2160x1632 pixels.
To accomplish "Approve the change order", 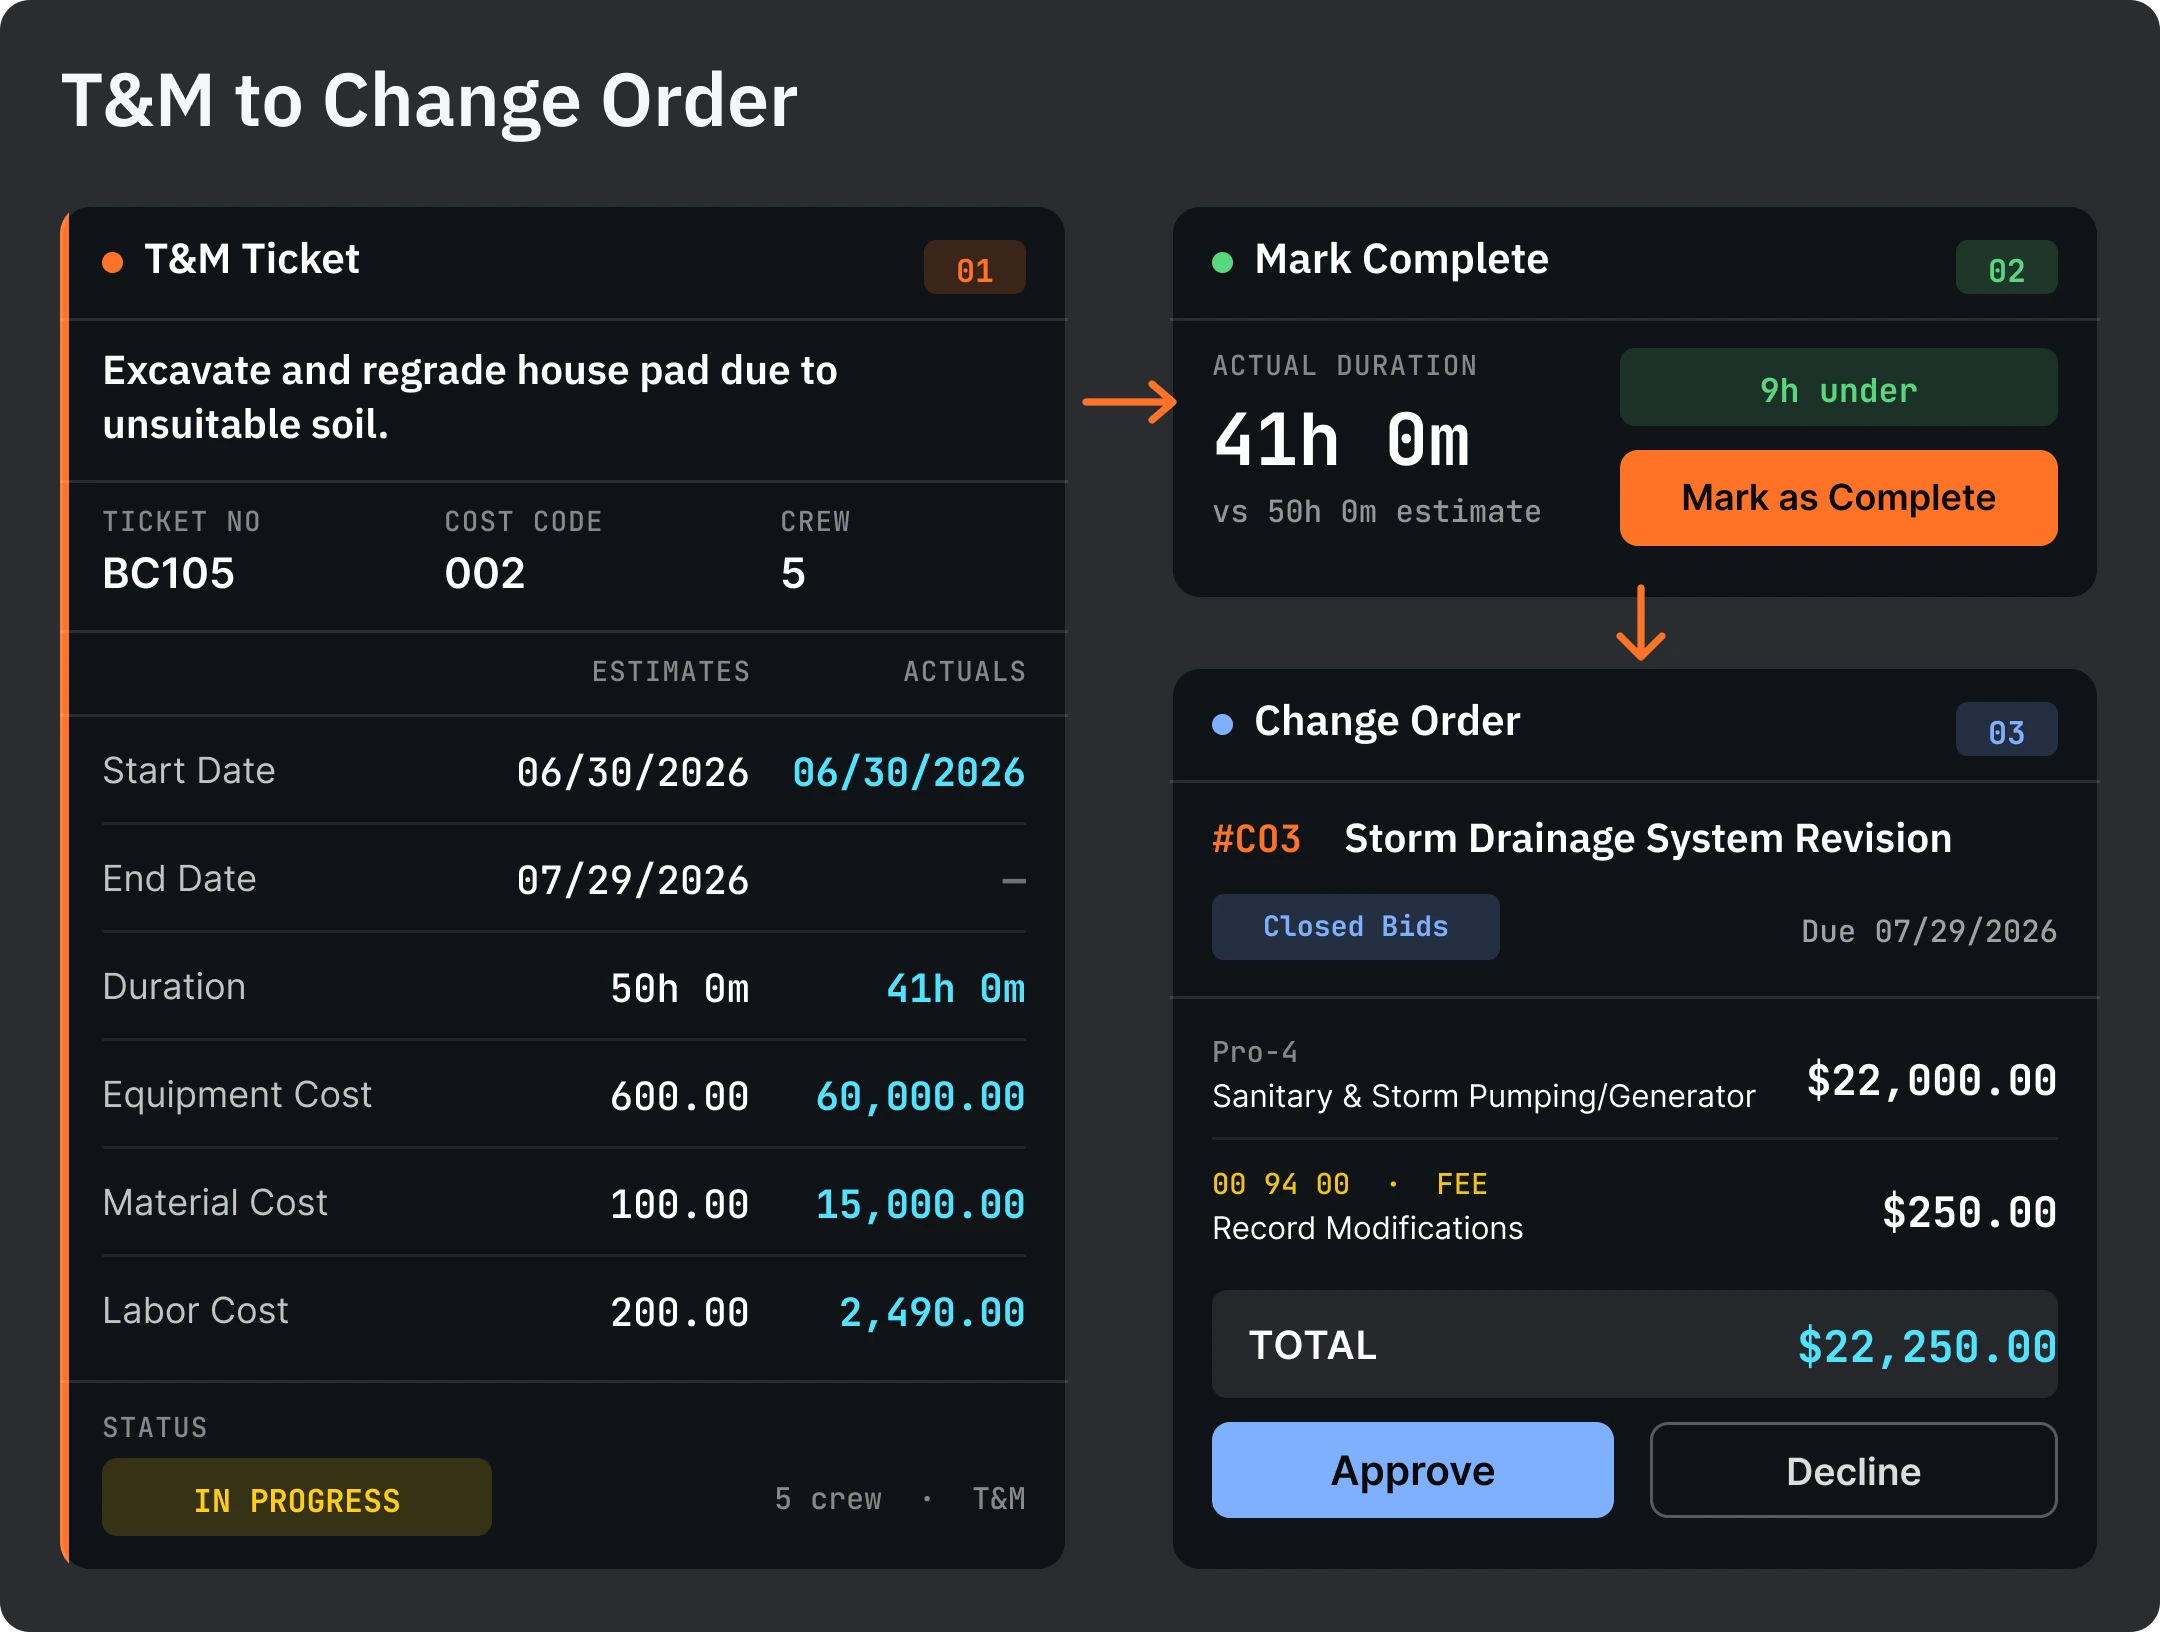I will 1412,1470.
